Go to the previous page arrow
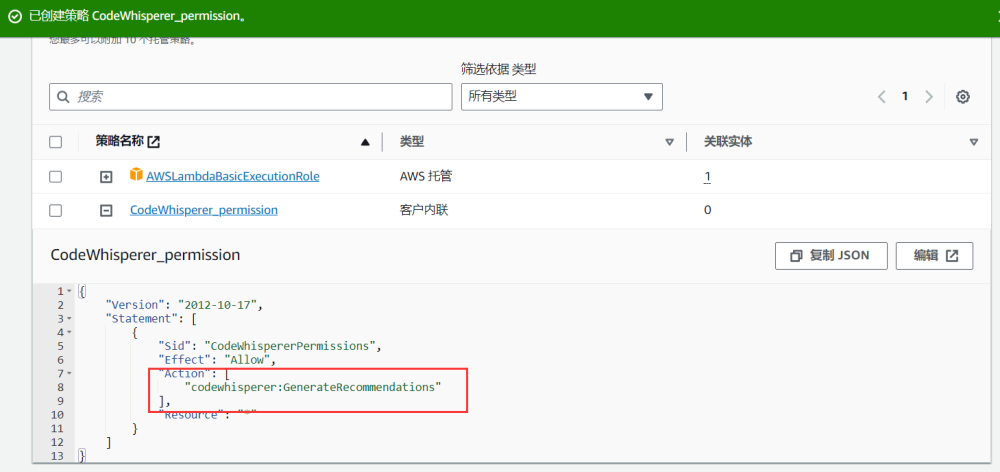 881,97
